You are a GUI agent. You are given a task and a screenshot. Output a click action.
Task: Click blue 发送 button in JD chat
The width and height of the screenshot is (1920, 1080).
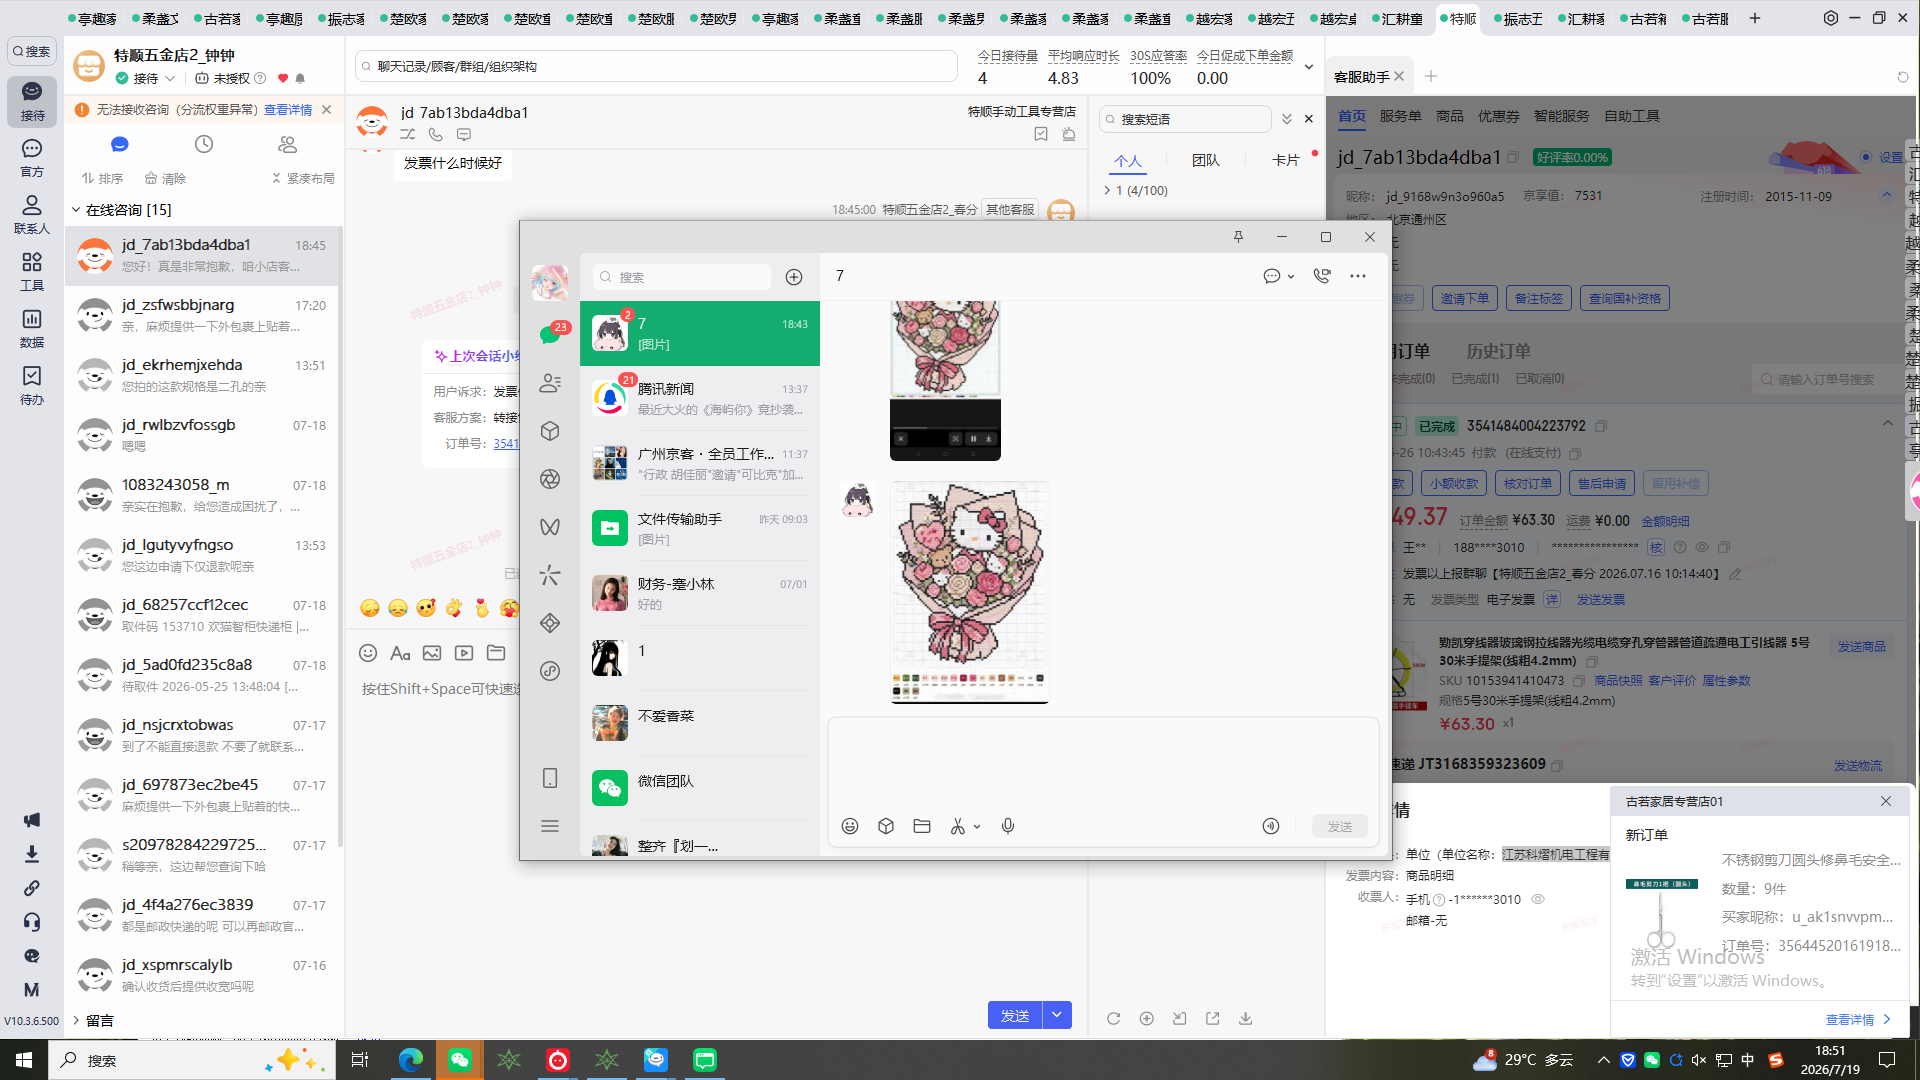click(1015, 1015)
